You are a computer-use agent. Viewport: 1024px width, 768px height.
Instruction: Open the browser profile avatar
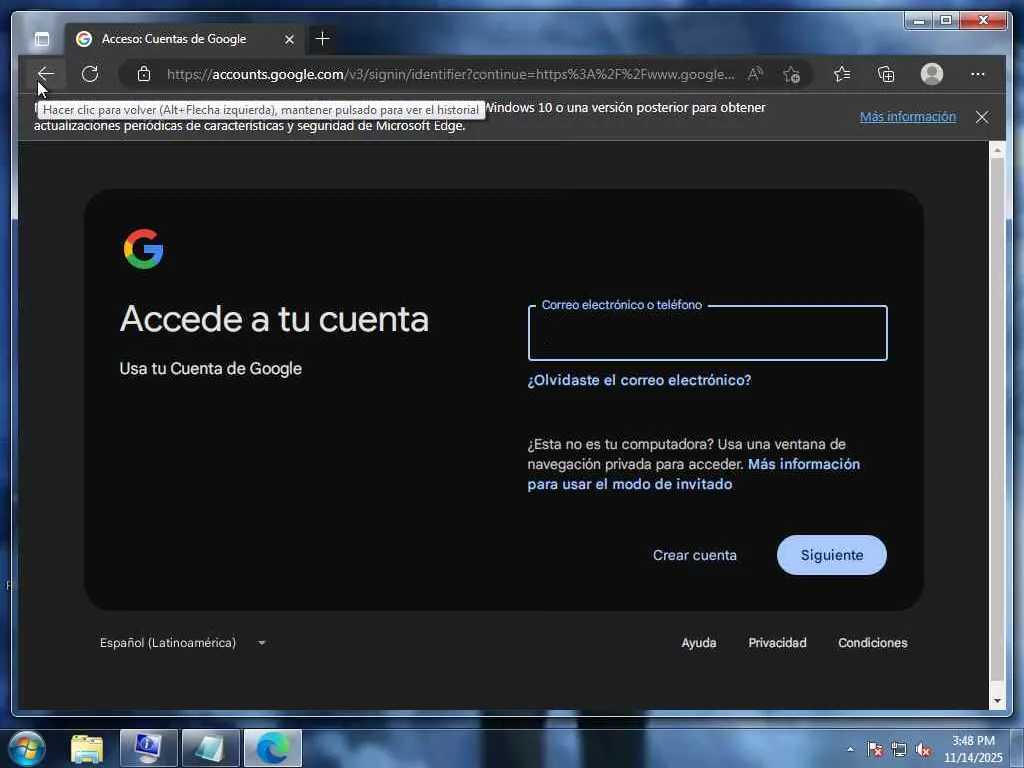tap(932, 74)
